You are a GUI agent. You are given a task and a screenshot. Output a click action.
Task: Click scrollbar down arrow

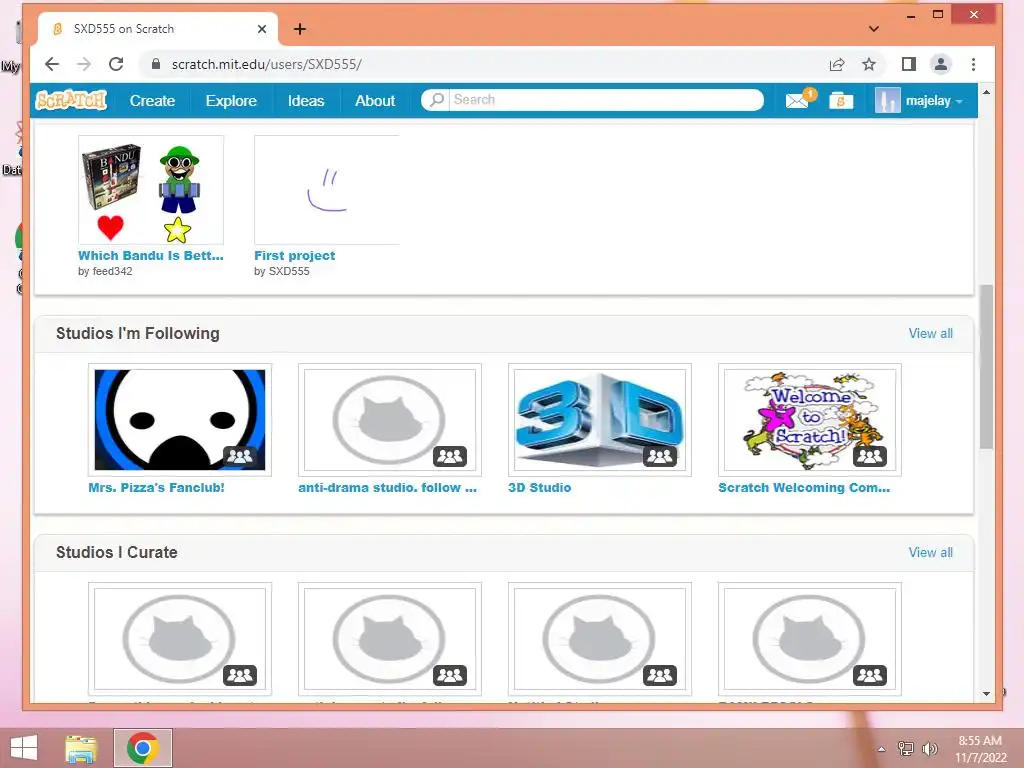coord(986,694)
